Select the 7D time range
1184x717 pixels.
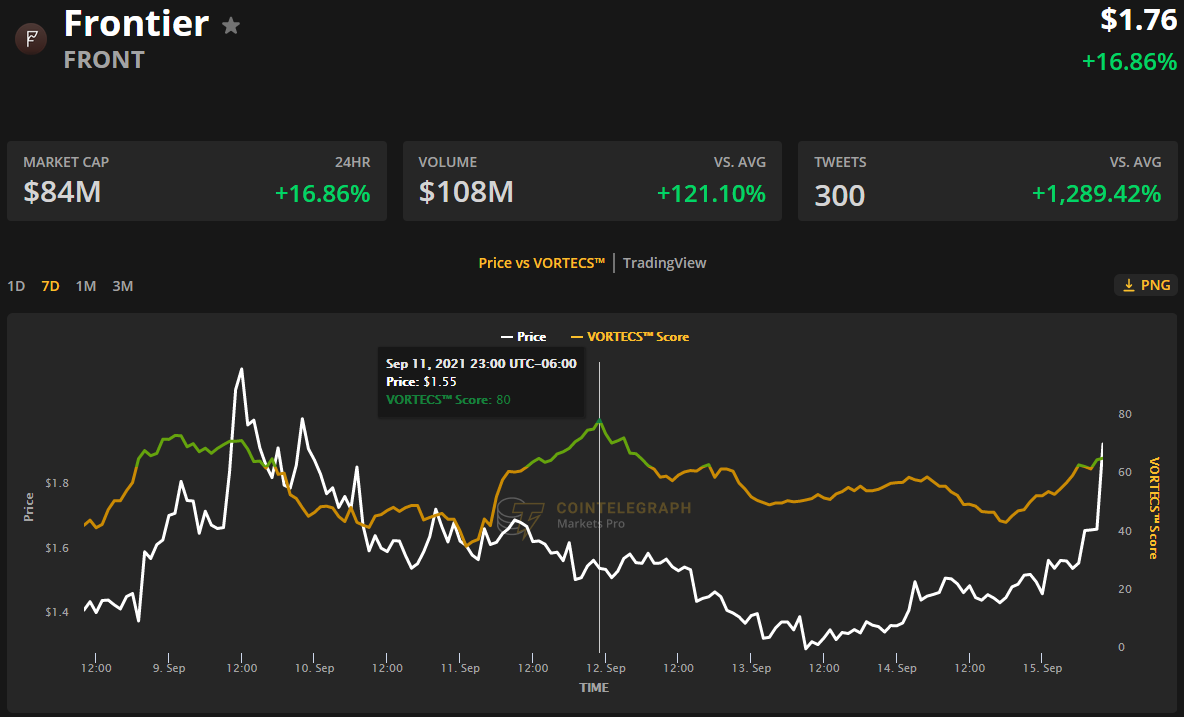tap(50, 286)
